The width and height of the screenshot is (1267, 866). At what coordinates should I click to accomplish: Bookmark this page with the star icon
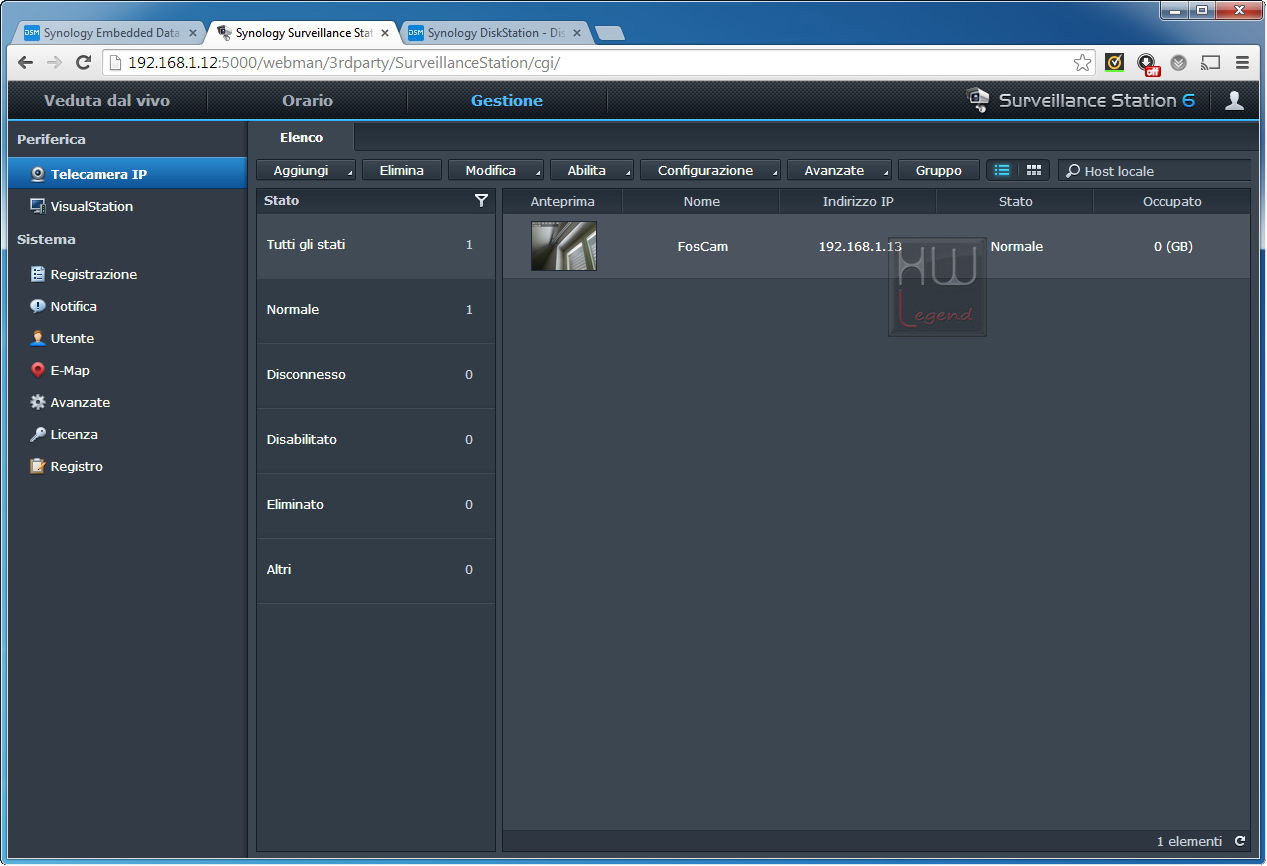[x=1082, y=62]
